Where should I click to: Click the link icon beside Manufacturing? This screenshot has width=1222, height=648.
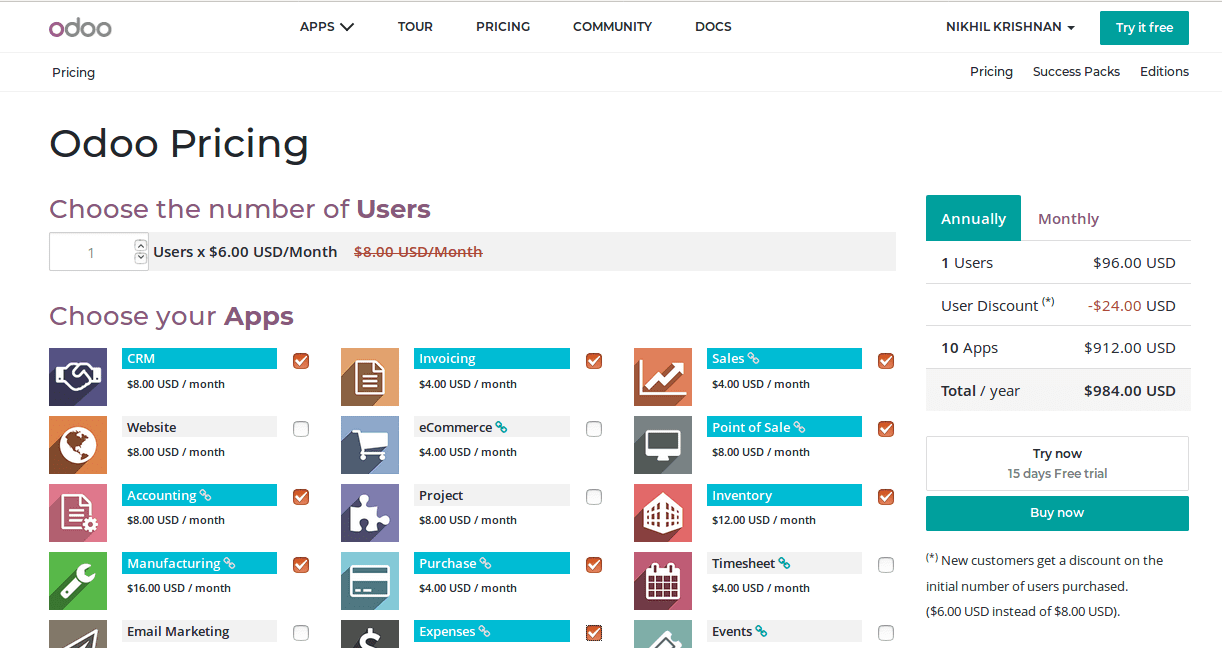[x=229, y=563]
